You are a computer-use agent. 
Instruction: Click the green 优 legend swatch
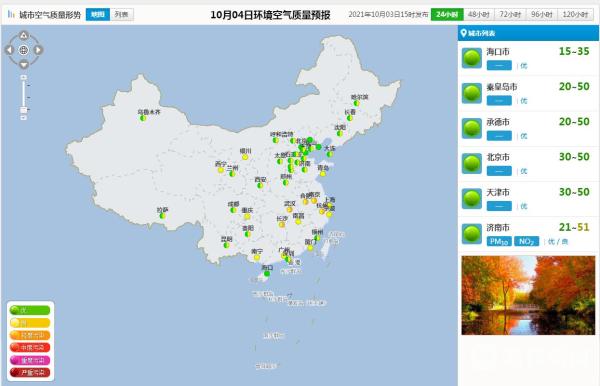[x=30, y=310]
